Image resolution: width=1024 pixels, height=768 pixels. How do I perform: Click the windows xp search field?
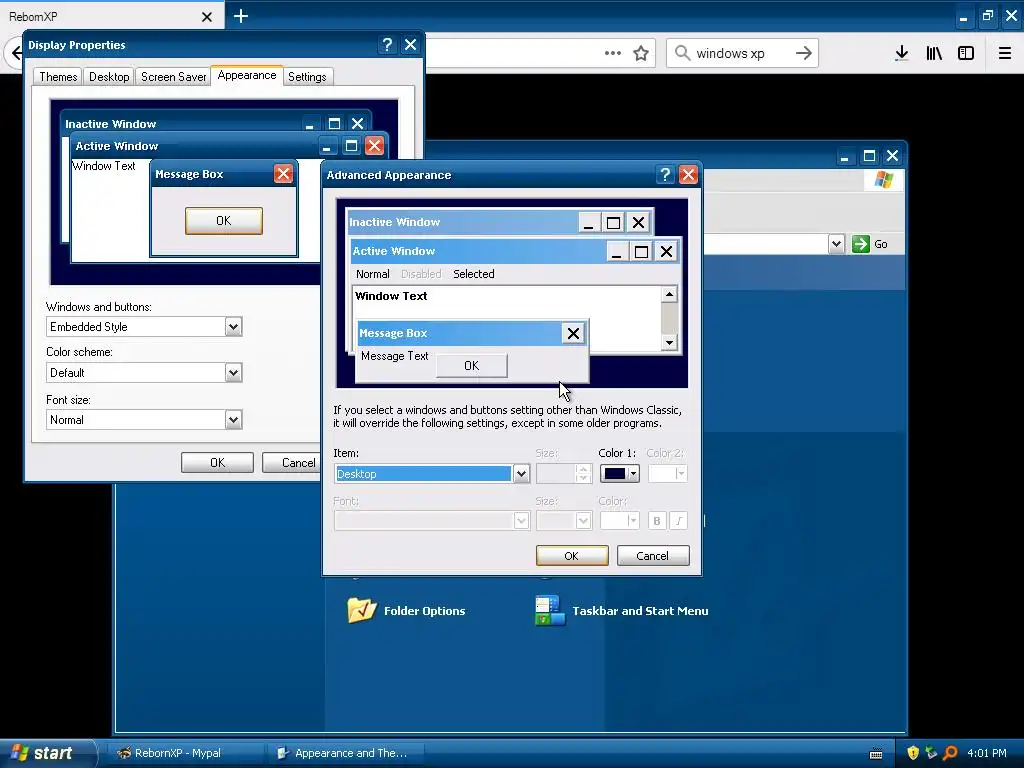click(x=743, y=53)
